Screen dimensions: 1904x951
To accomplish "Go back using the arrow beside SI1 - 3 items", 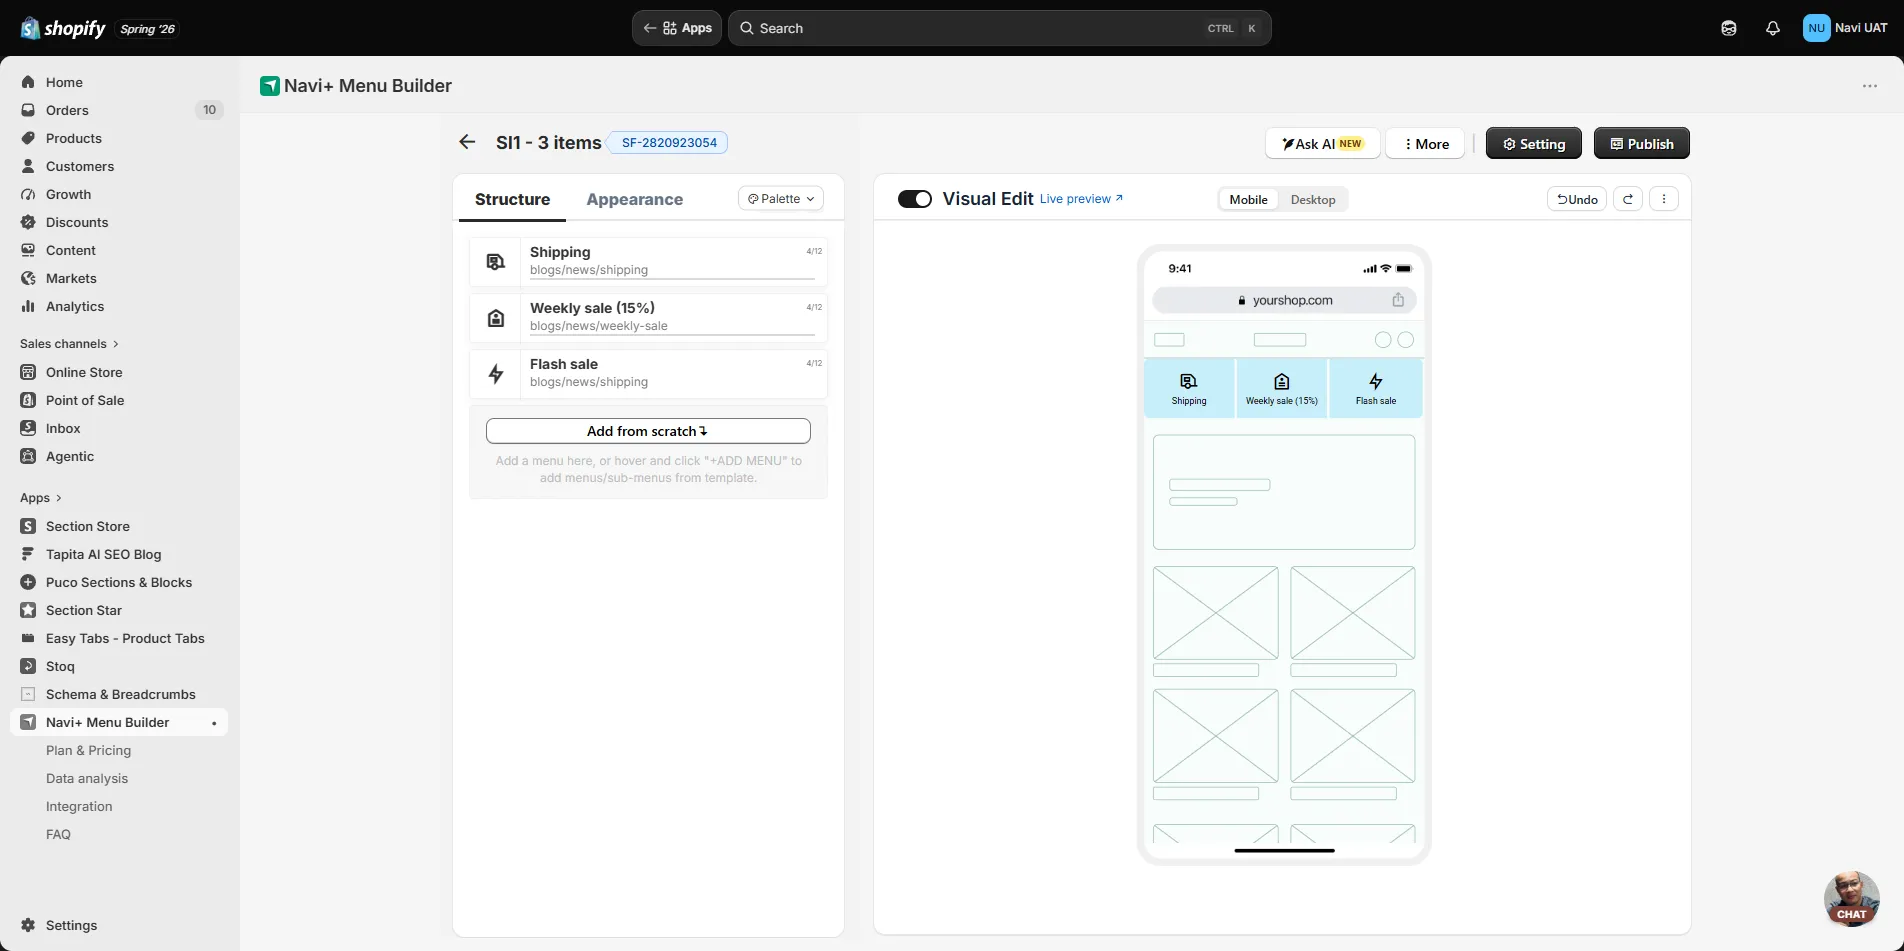I will 467,142.
